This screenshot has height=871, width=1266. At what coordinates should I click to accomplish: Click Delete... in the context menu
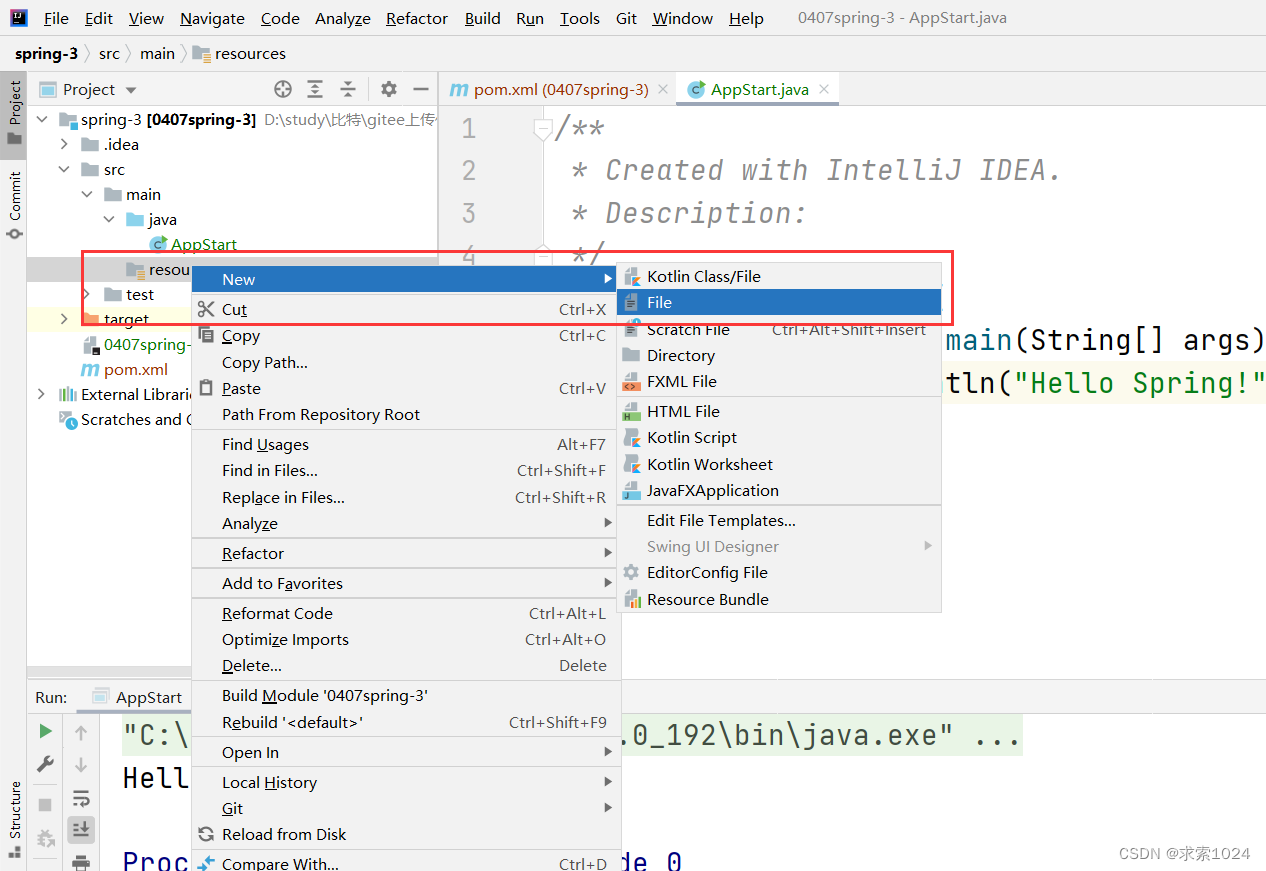point(406,665)
